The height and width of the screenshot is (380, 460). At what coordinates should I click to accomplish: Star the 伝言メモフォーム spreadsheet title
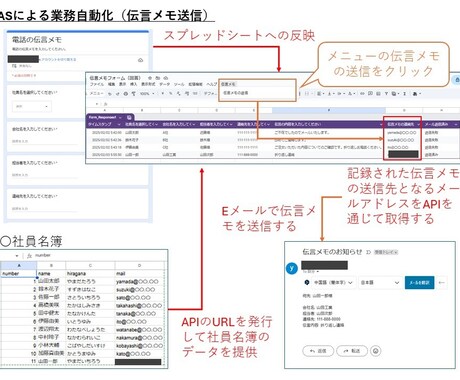point(150,78)
